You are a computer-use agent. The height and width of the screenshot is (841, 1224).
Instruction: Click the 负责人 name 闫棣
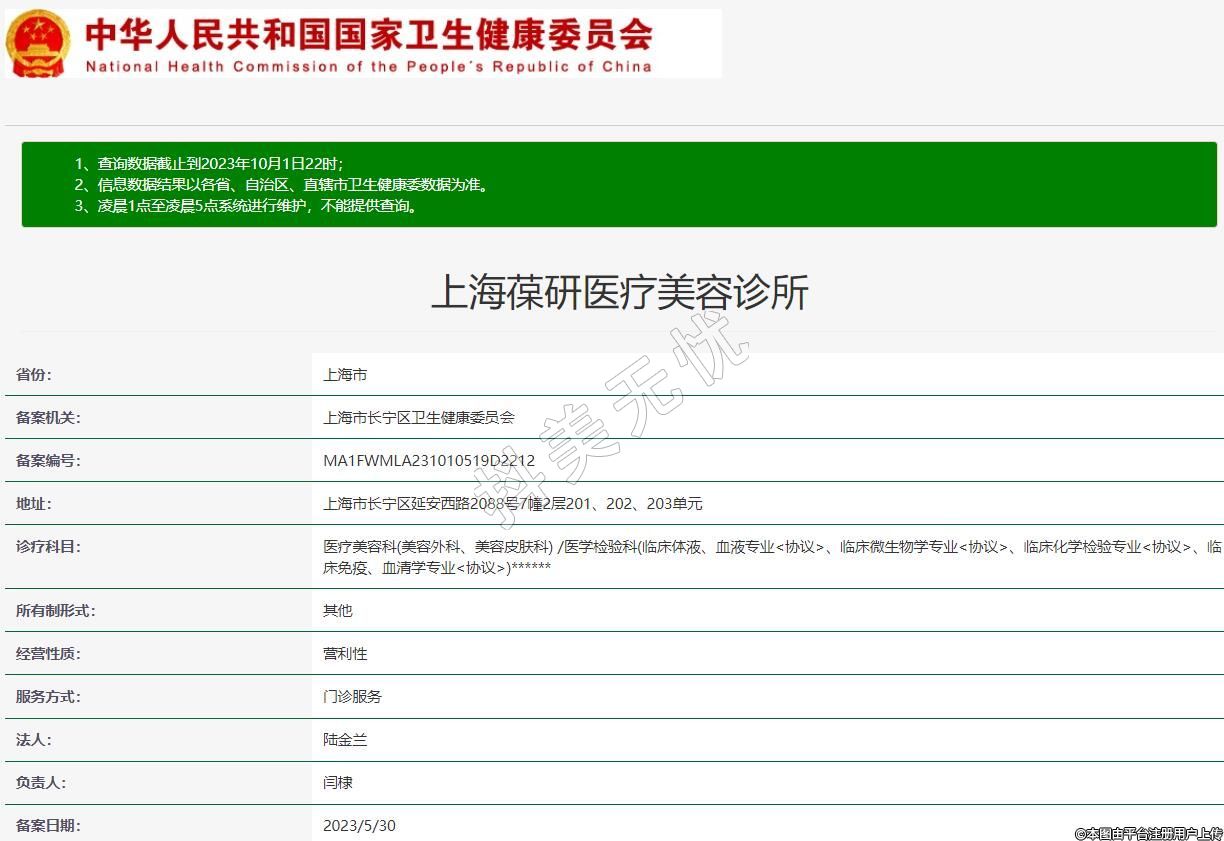(x=337, y=783)
